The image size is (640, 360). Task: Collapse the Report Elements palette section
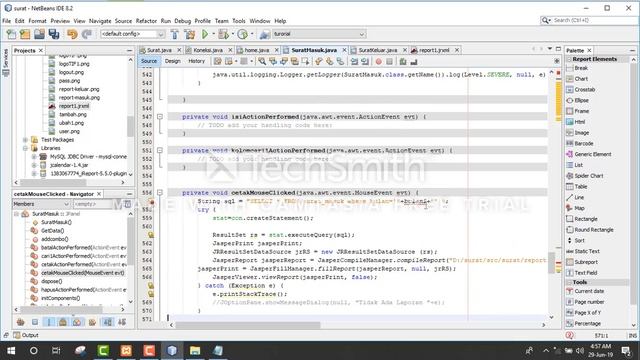pos(569,59)
